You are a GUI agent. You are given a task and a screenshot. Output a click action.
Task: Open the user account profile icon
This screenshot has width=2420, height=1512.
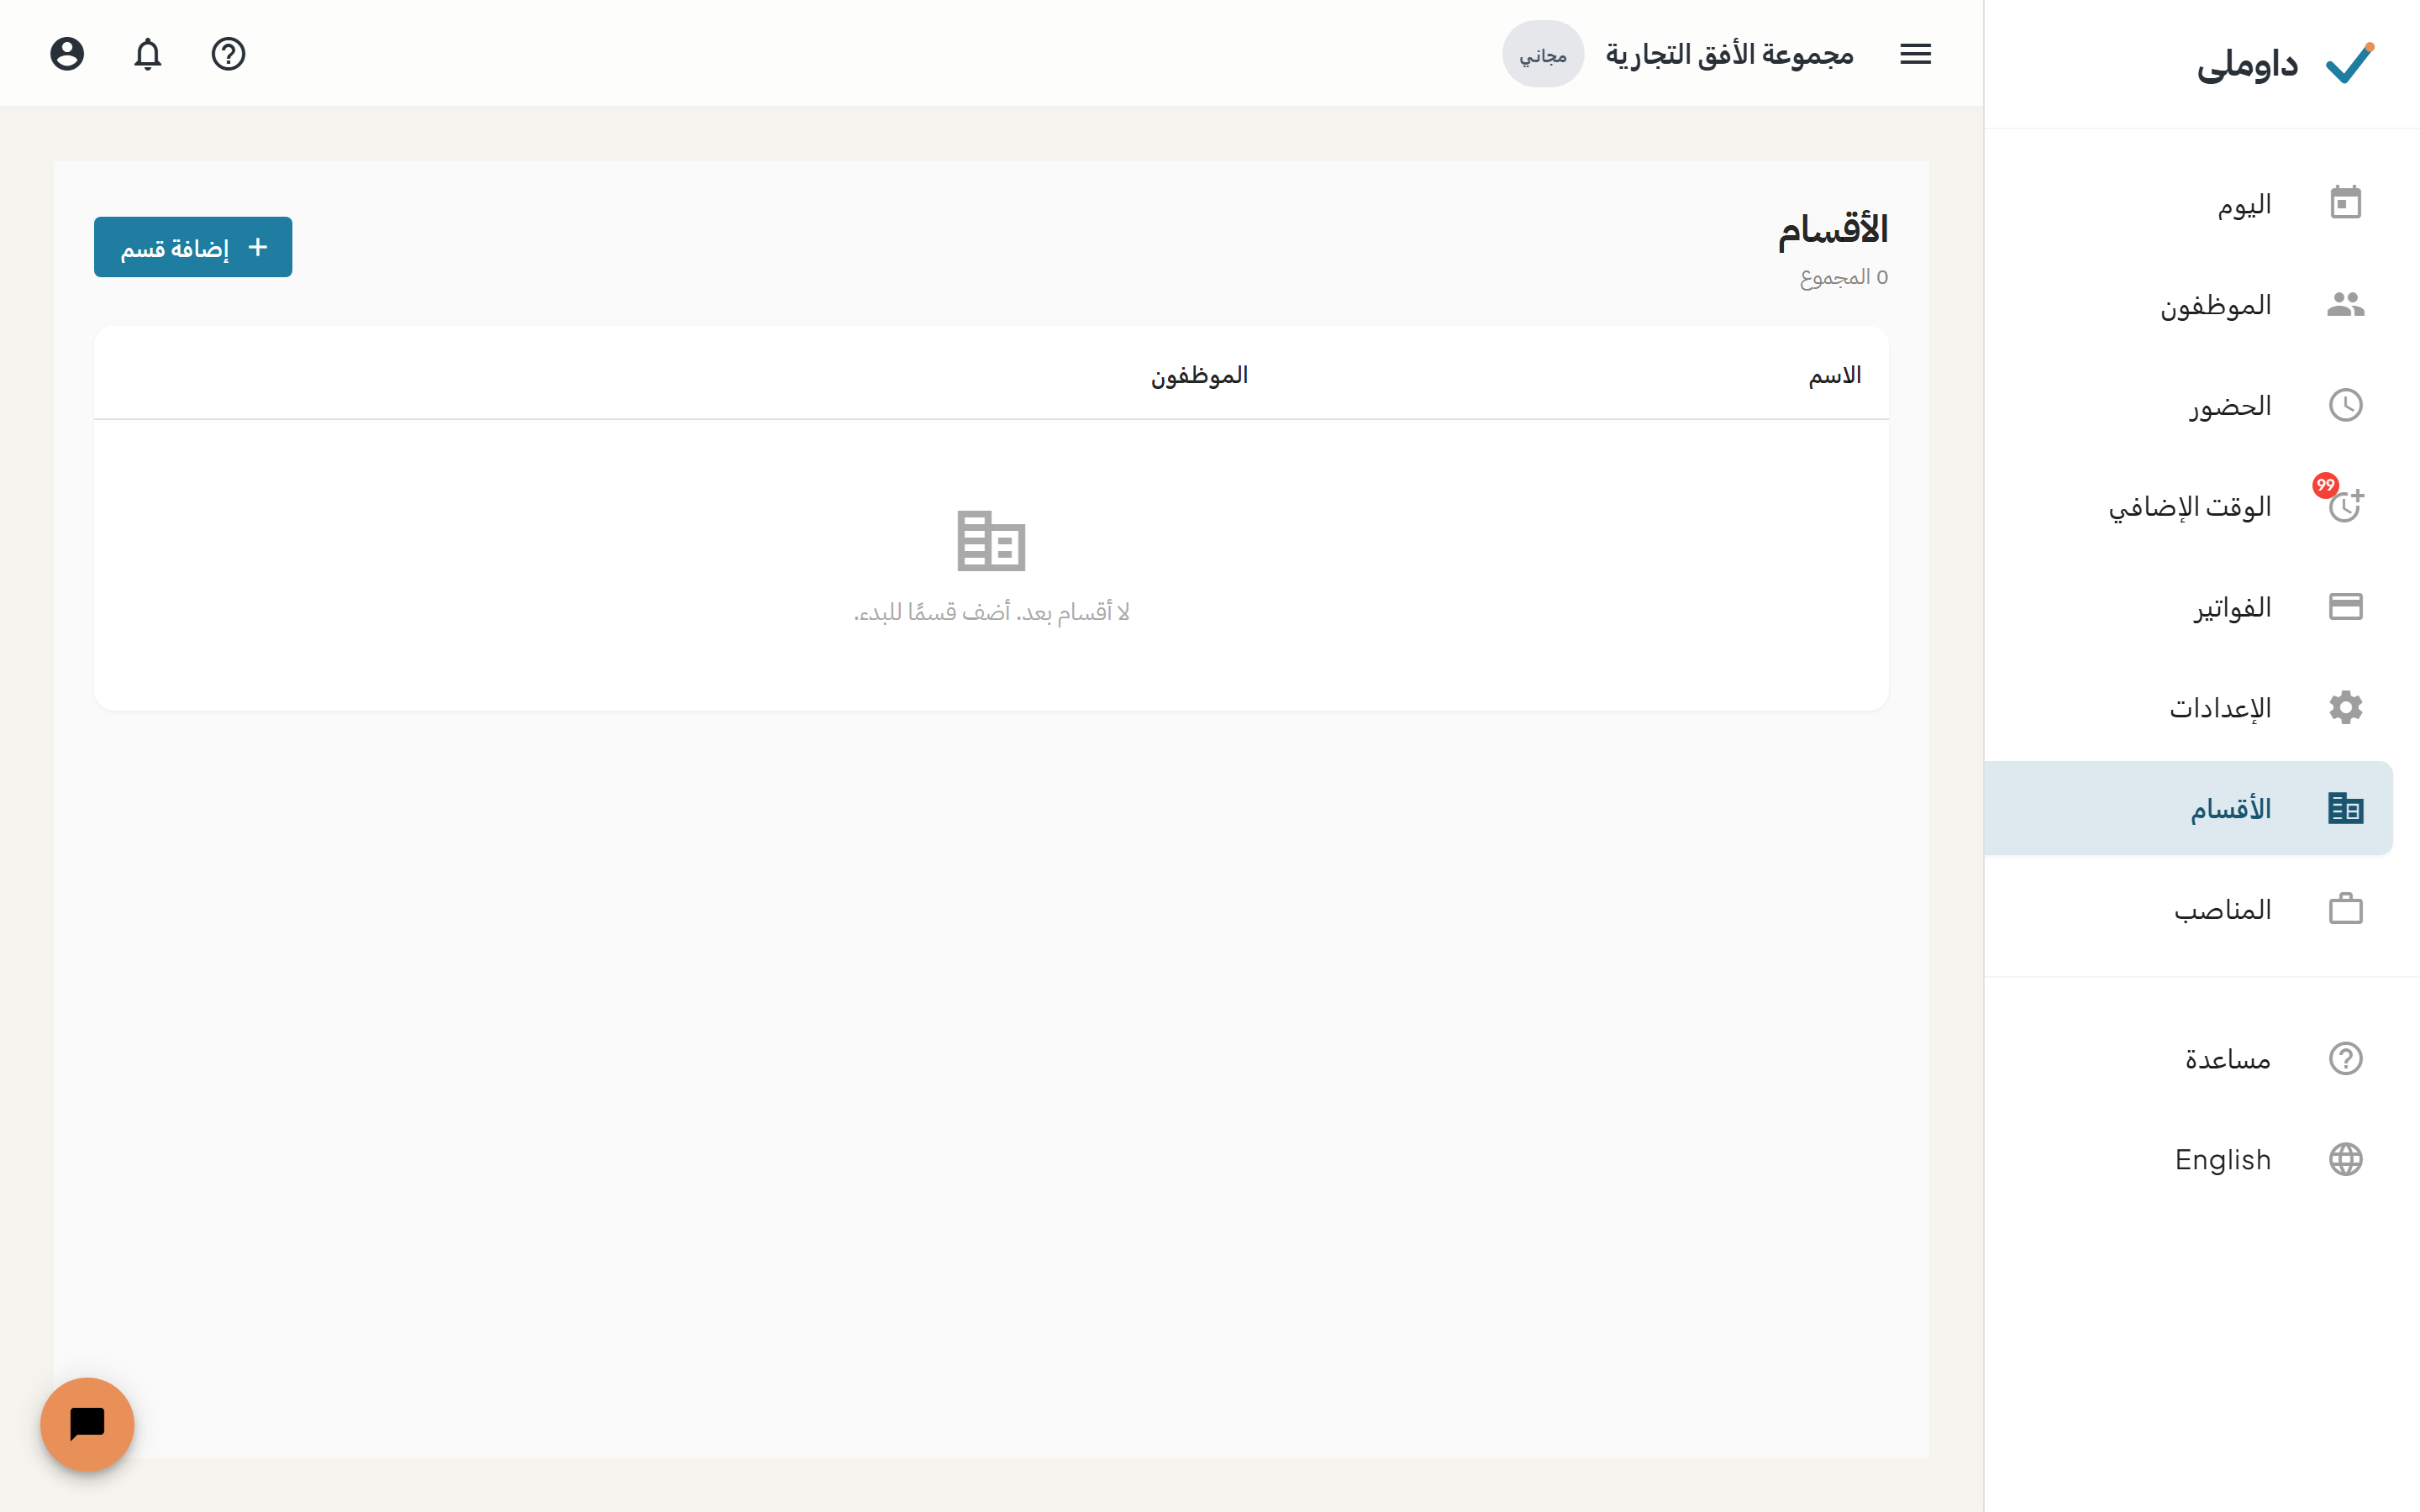point(67,54)
